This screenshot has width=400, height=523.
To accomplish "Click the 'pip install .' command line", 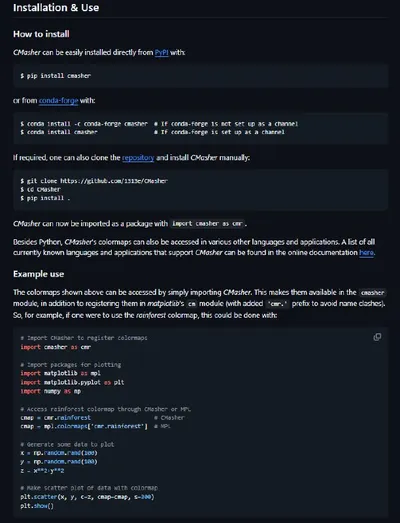I will pos(45,198).
